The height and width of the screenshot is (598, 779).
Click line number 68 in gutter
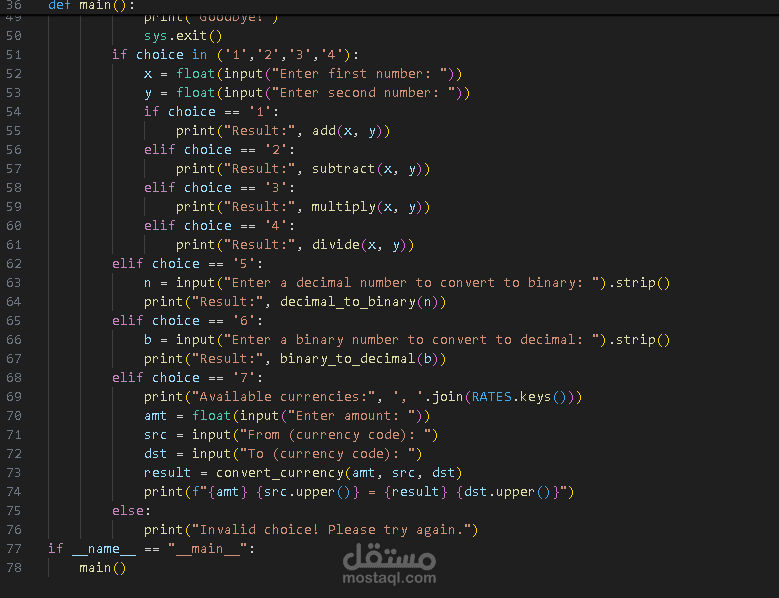click(14, 378)
